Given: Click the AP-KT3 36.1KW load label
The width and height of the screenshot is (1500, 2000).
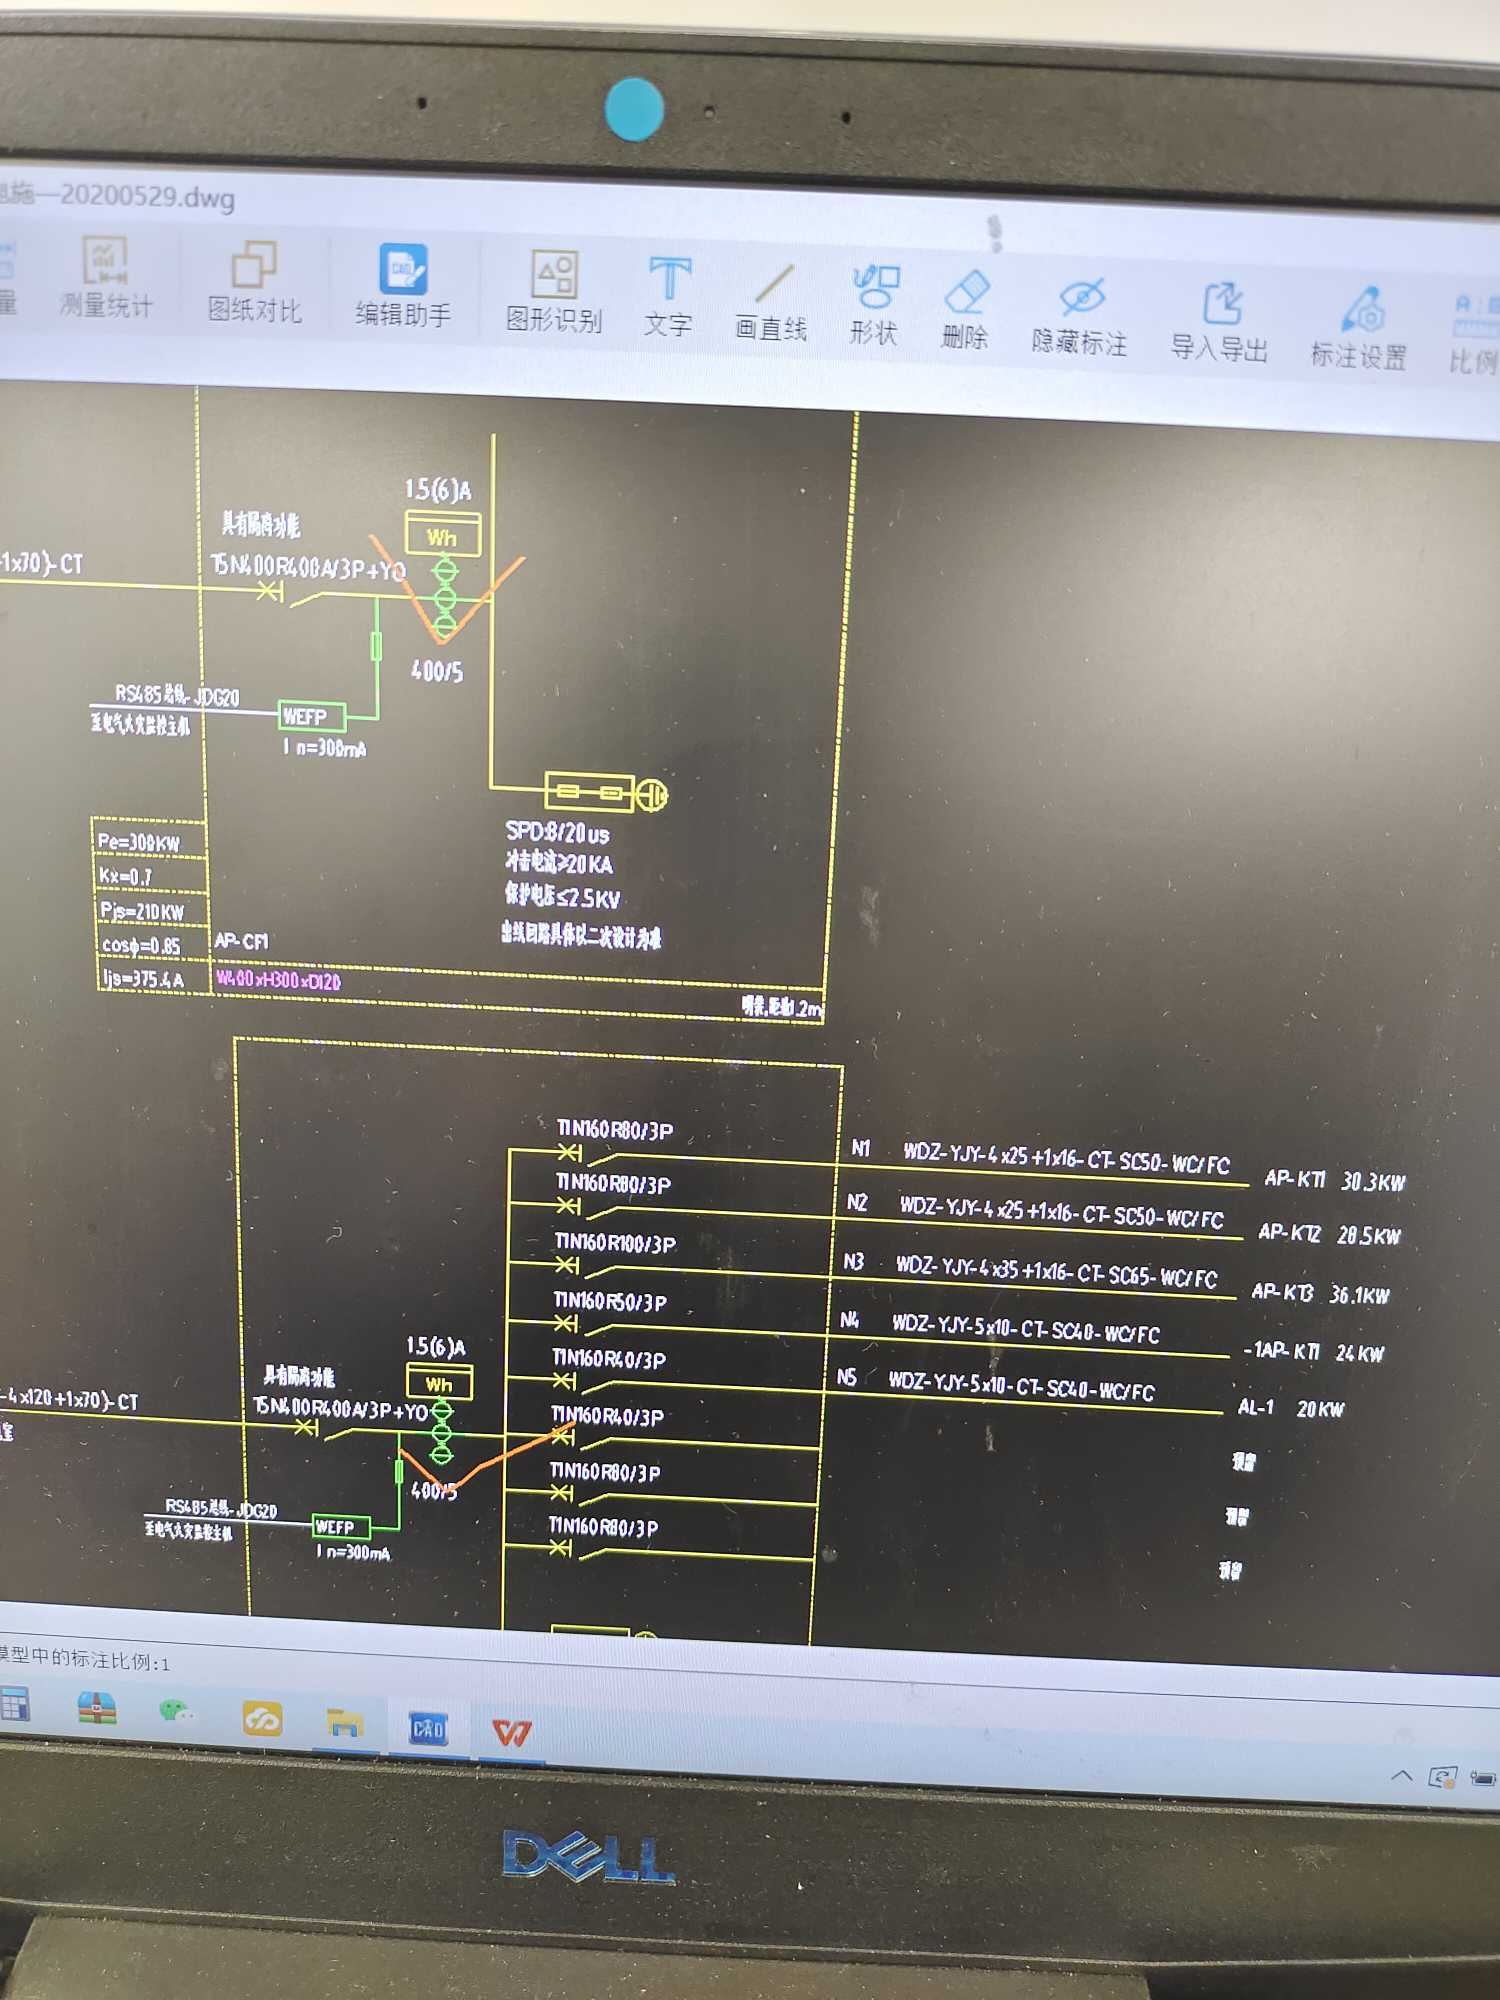Looking at the screenshot, I should pos(1320,1293).
